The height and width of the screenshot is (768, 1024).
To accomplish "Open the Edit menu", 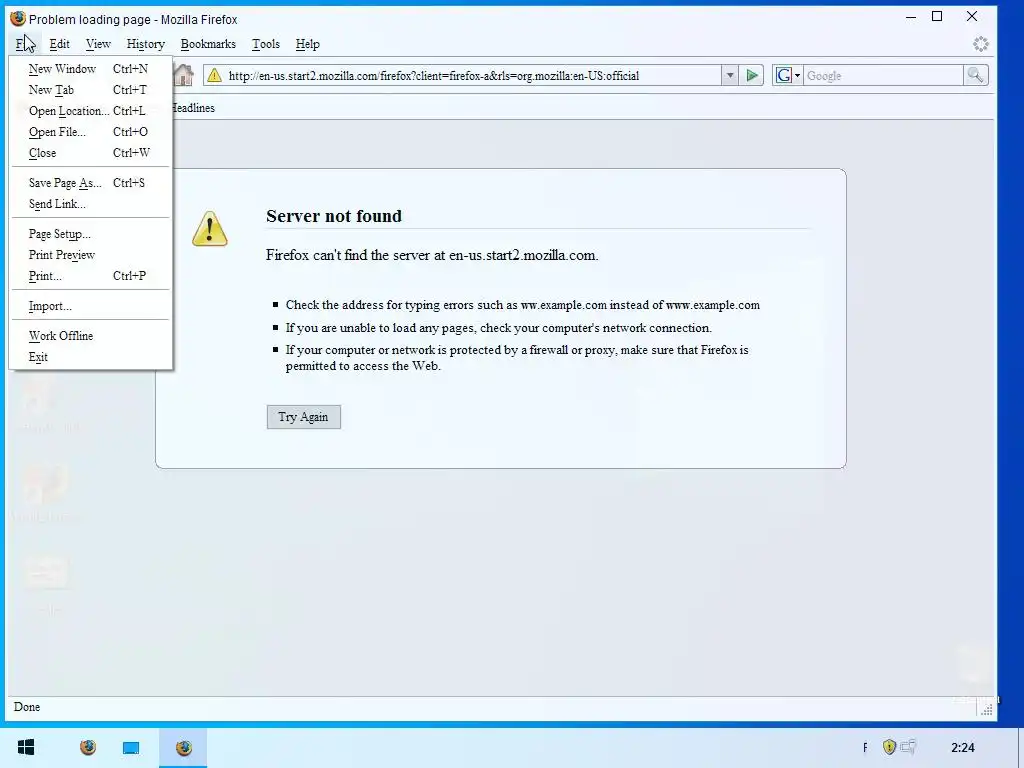I will (59, 44).
